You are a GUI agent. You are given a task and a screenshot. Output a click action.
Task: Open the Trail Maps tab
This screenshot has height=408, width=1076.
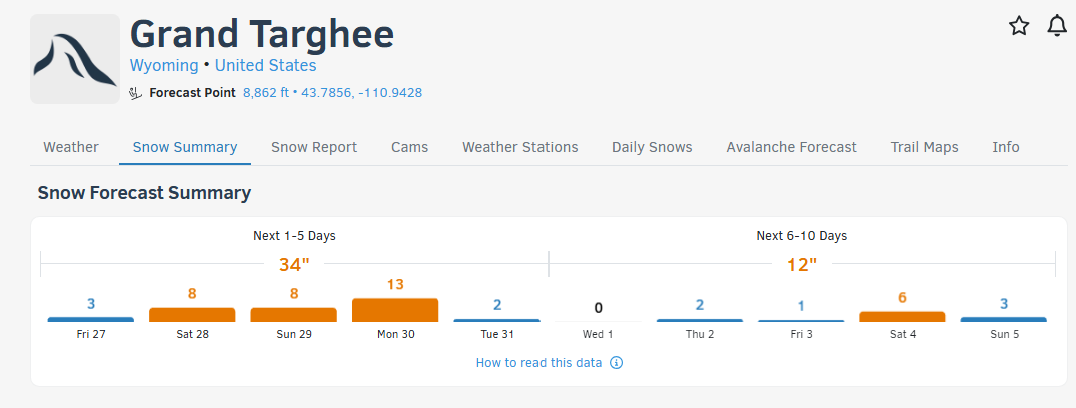[924, 147]
